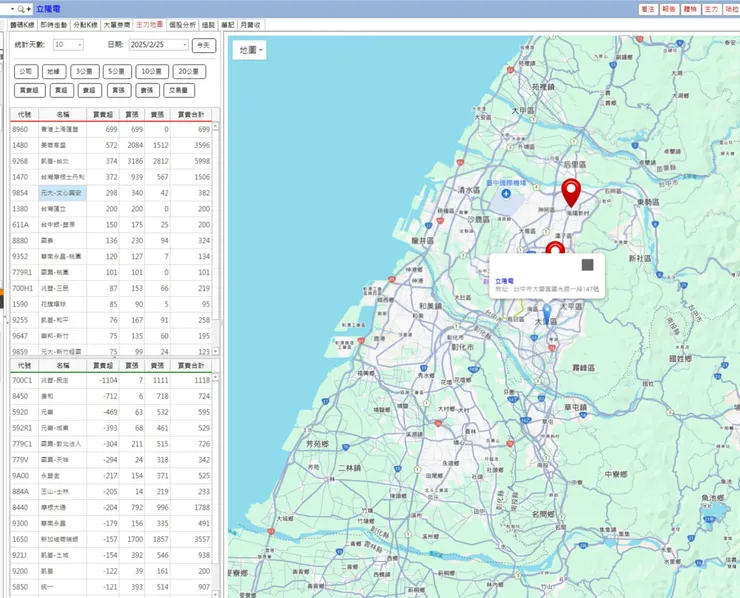Image resolution: width=740 pixels, height=598 pixels.
Task: Click the scroll-down arrow of the upper table
Action: [x=216, y=351]
